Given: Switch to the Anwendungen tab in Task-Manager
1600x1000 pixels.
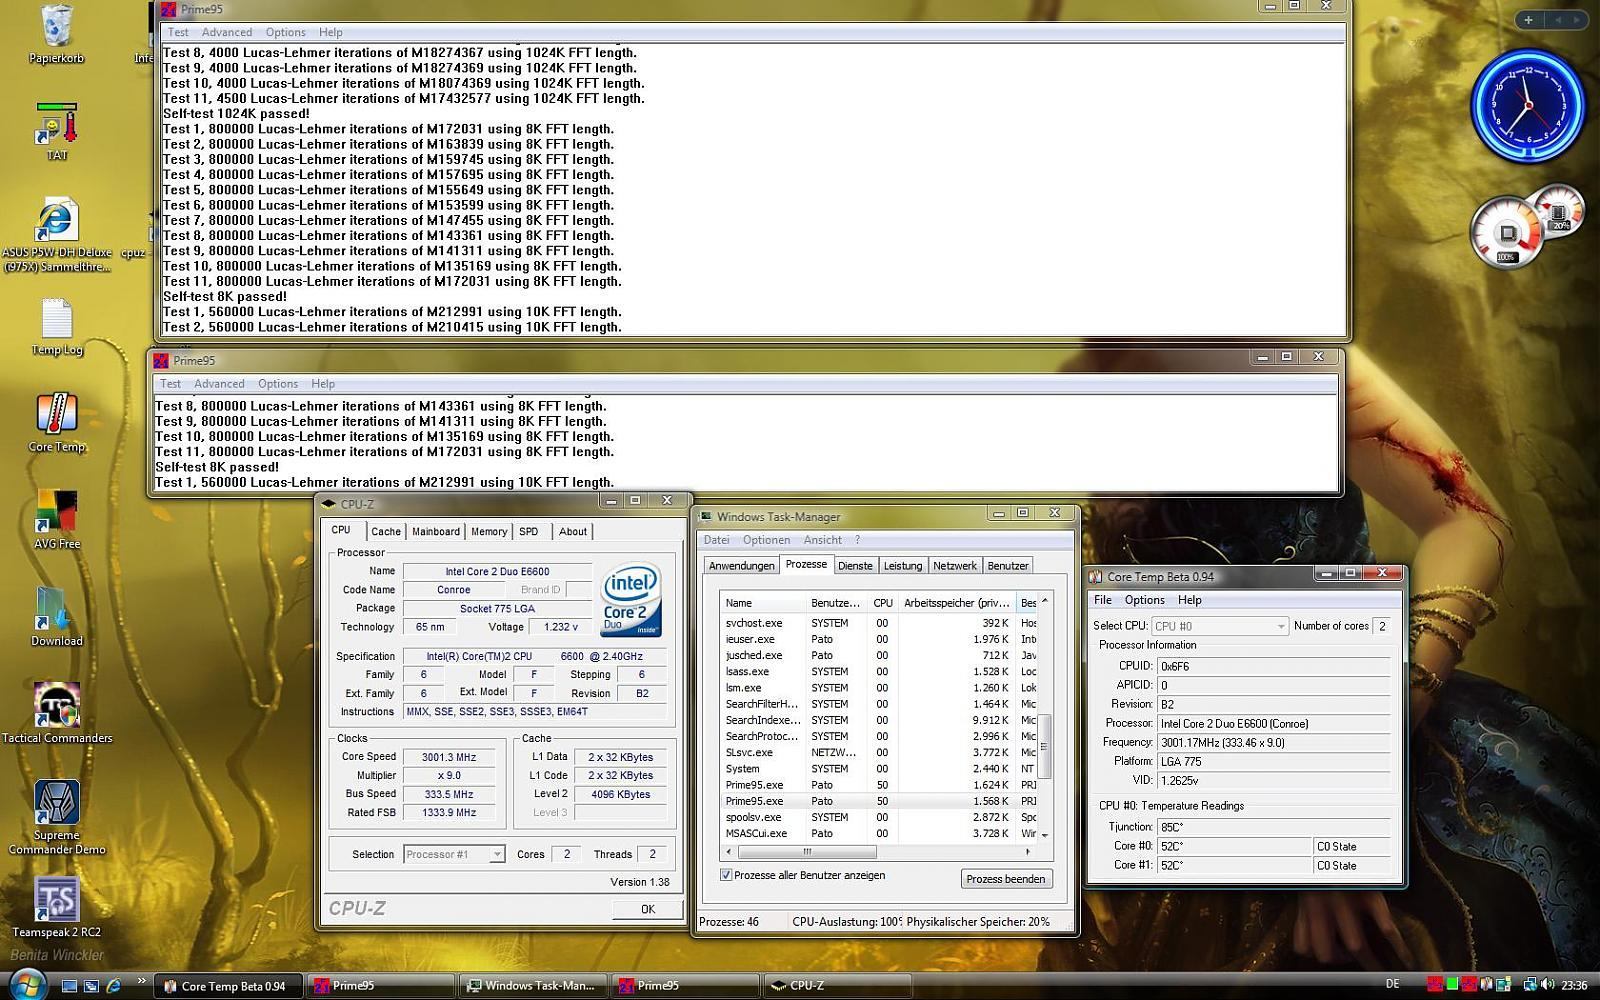Looking at the screenshot, I should pos(741,566).
